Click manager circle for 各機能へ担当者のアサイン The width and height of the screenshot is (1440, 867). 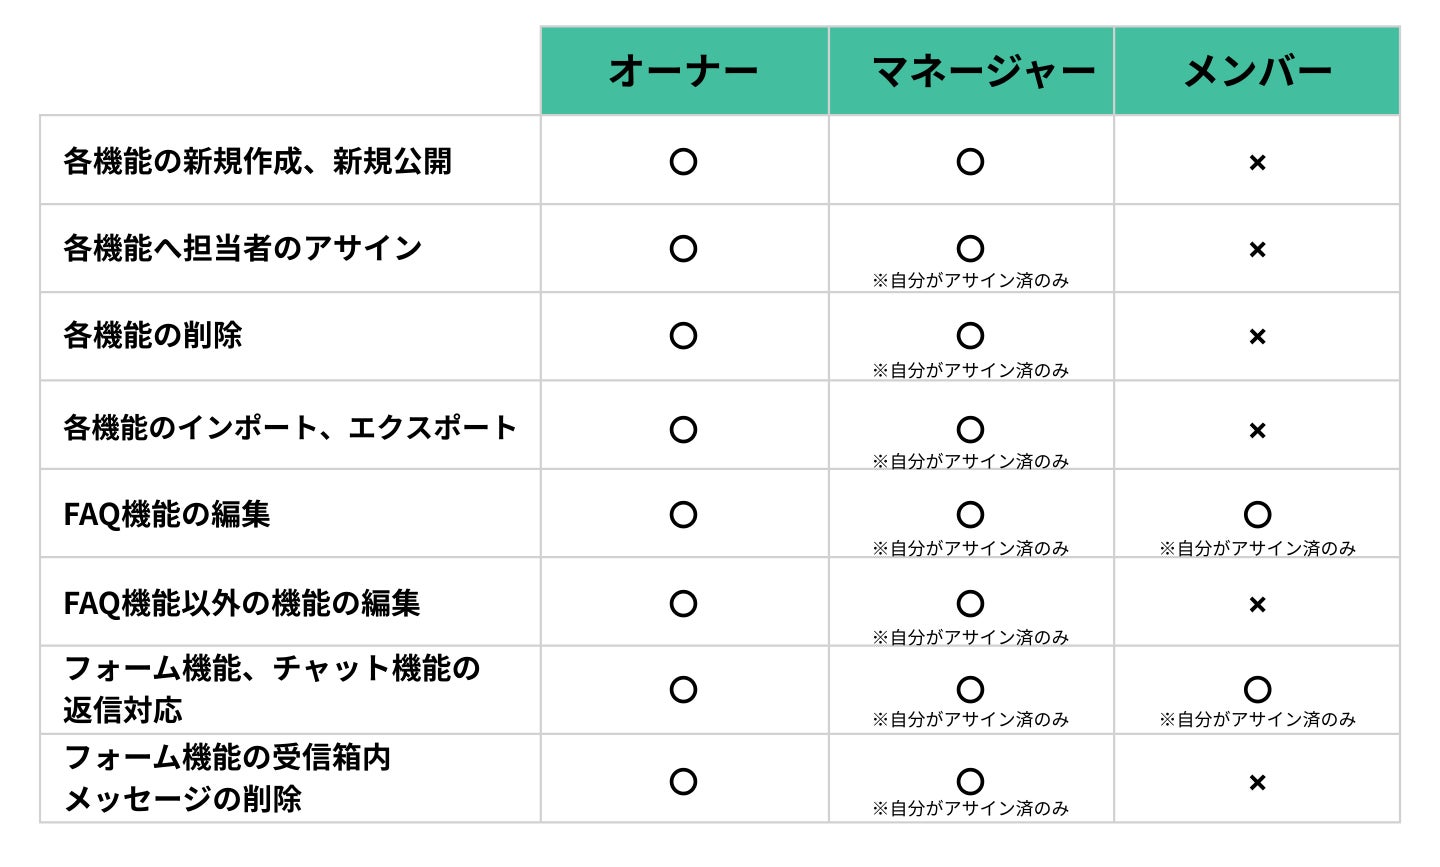point(970,249)
